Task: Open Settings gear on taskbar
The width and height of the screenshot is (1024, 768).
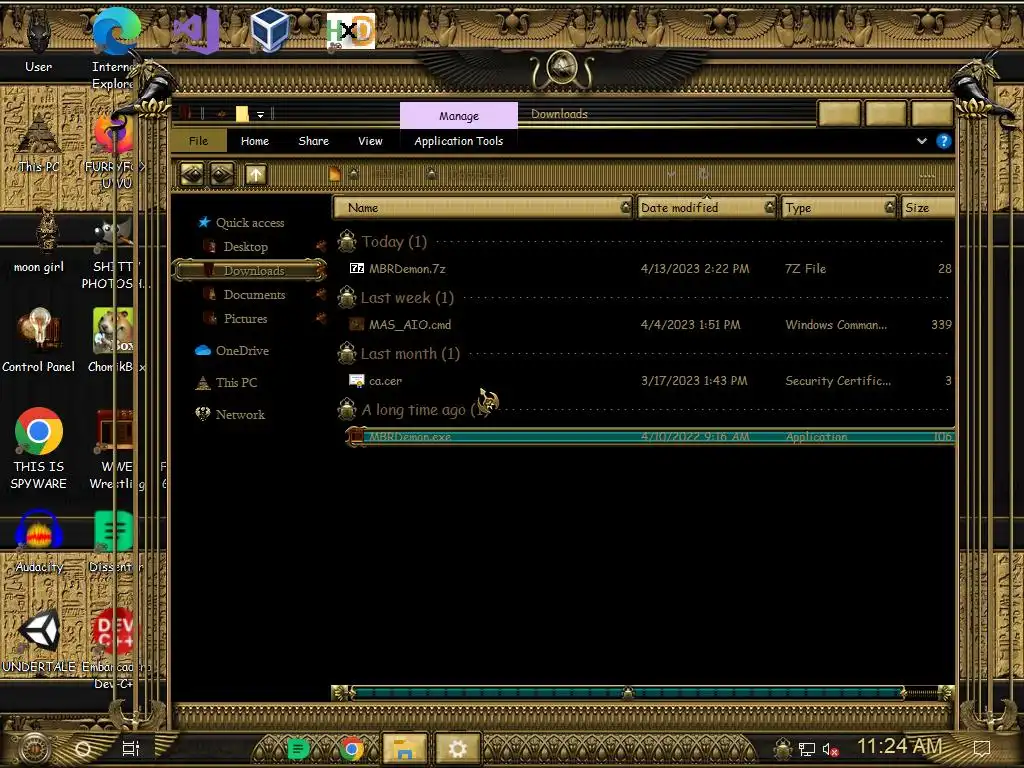Action: pos(457,748)
